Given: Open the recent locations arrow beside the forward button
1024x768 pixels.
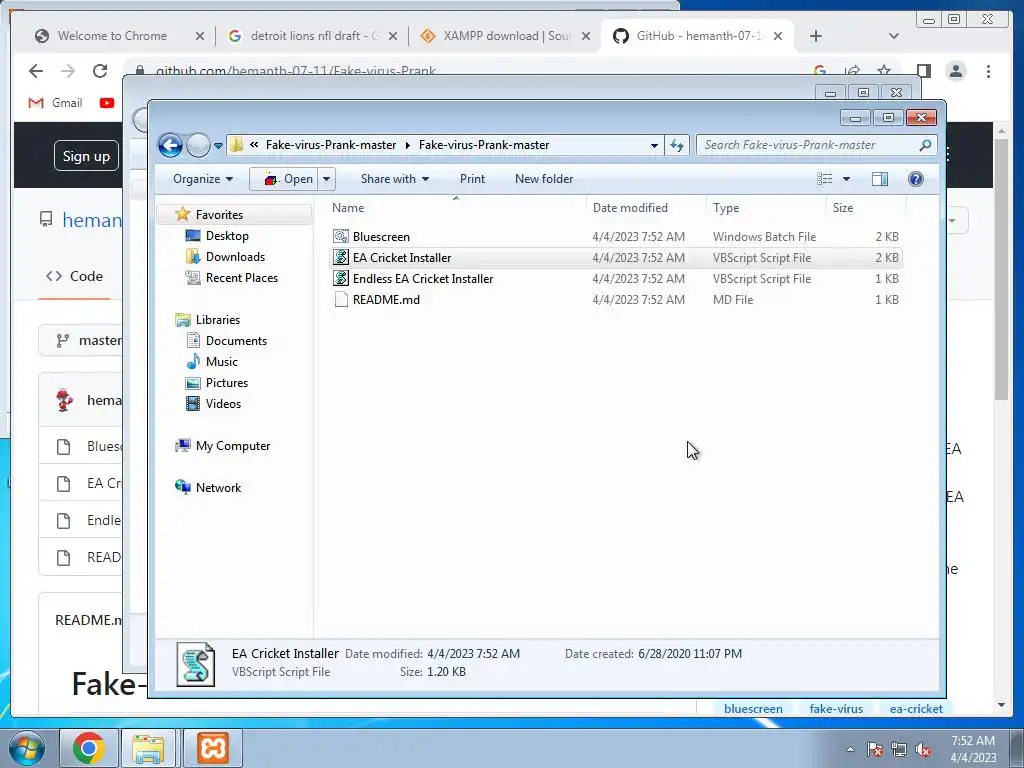Looking at the screenshot, I should click(219, 146).
